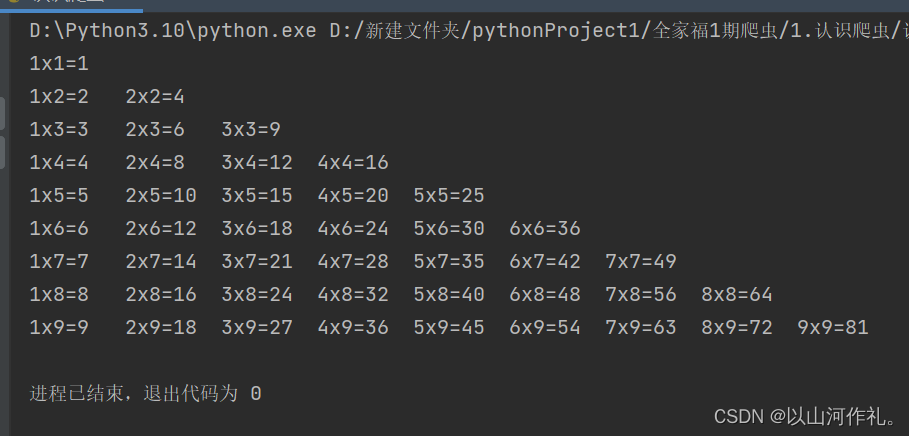
Task: Open the pythonProject1 script path link
Action: (619, 31)
